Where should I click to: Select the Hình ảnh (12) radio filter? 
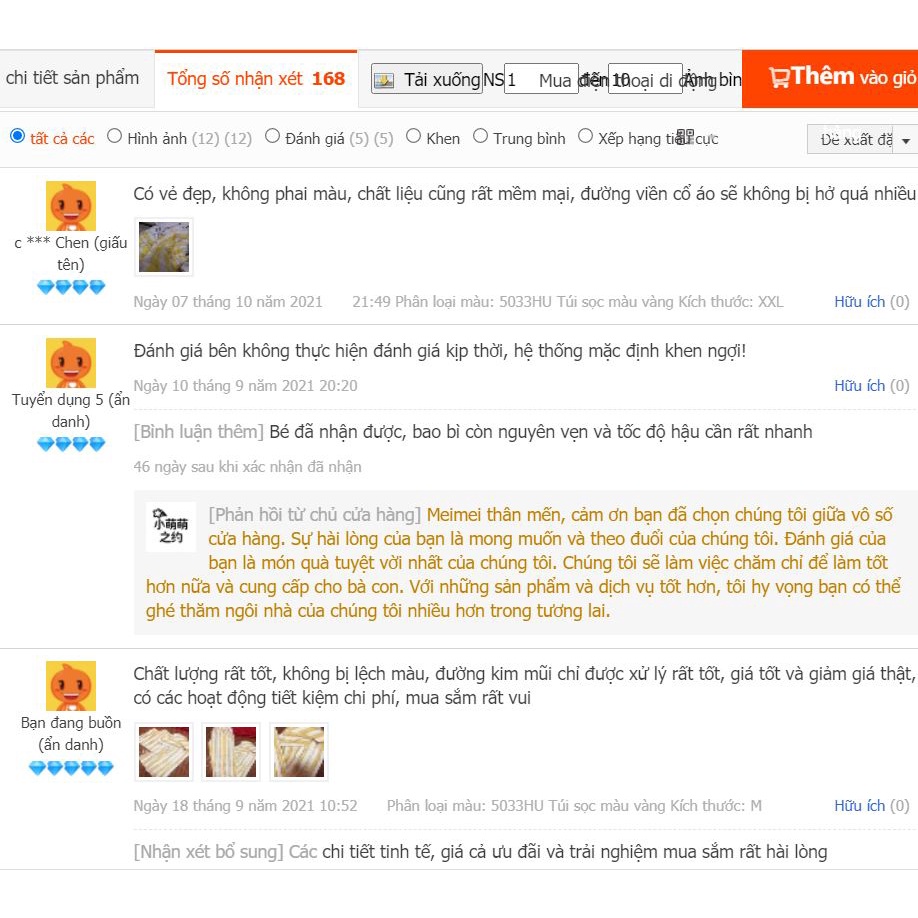click(x=114, y=136)
